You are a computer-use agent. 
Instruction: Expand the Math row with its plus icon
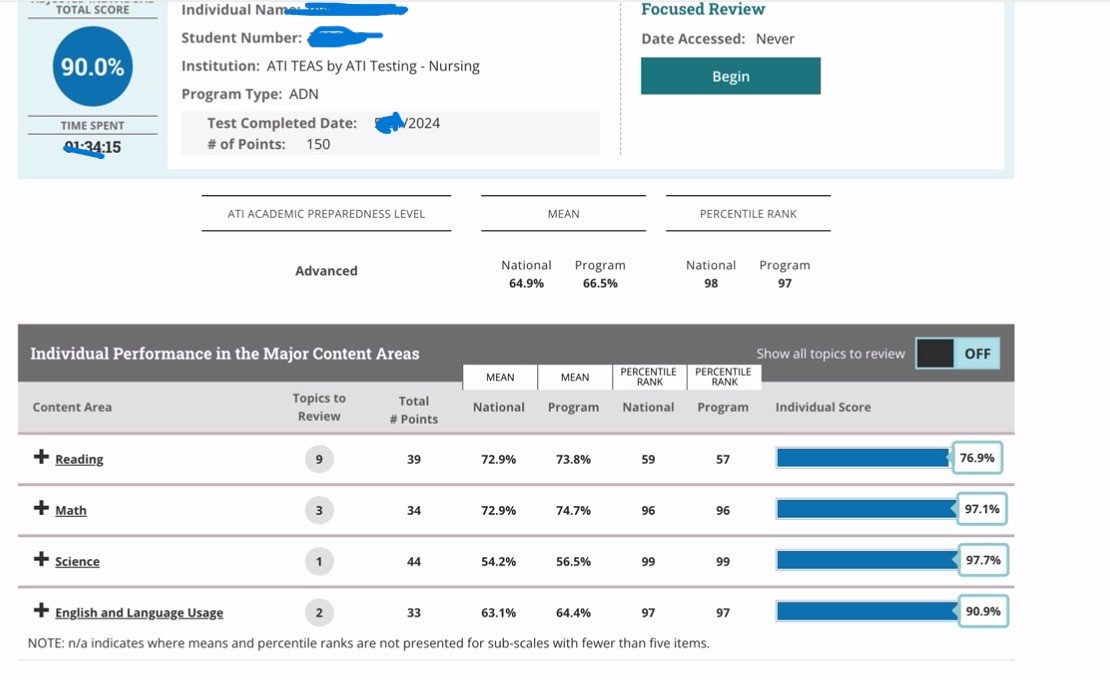click(x=41, y=508)
